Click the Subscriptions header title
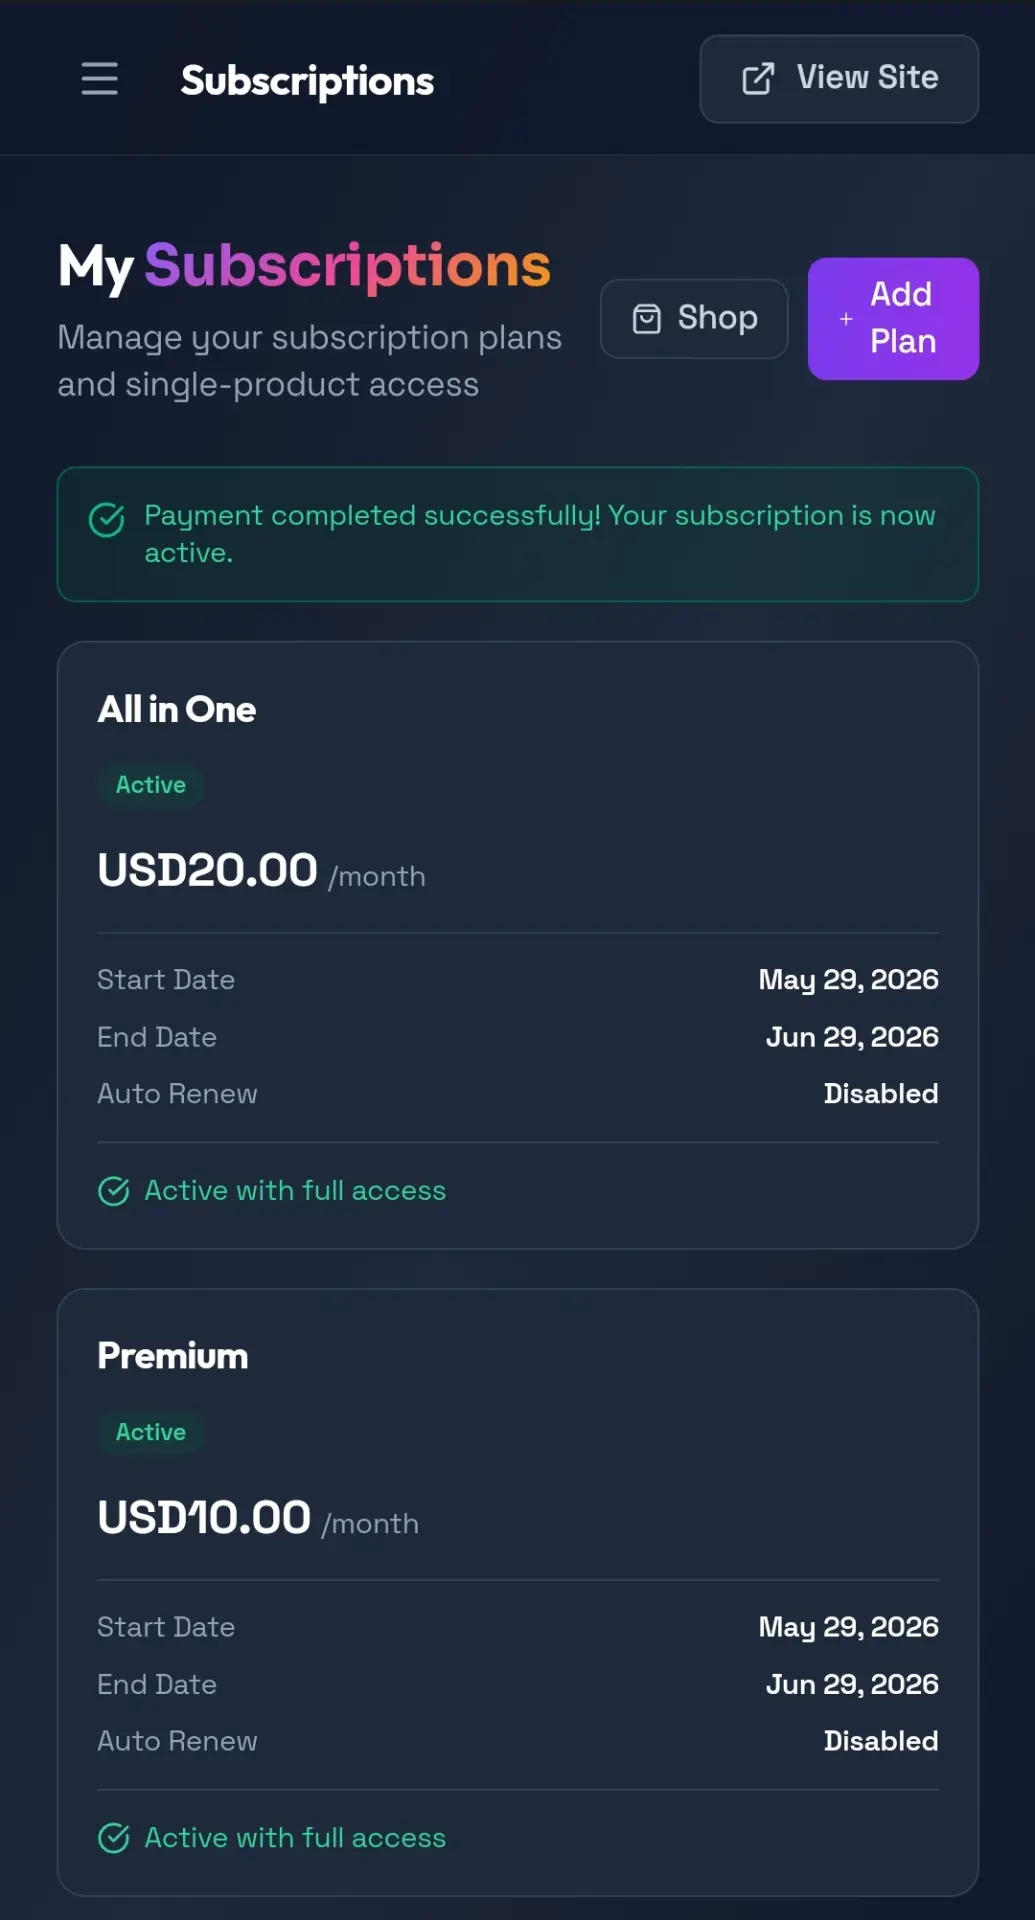This screenshot has height=1920, width=1035. [x=307, y=81]
